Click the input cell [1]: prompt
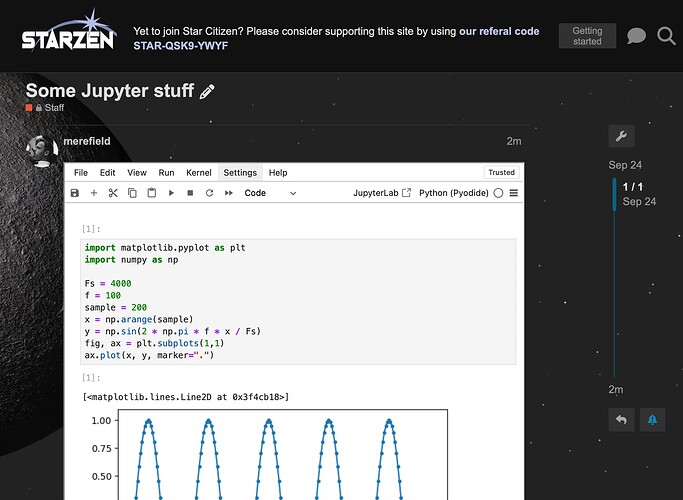The image size is (683, 500). tap(91, 229)
